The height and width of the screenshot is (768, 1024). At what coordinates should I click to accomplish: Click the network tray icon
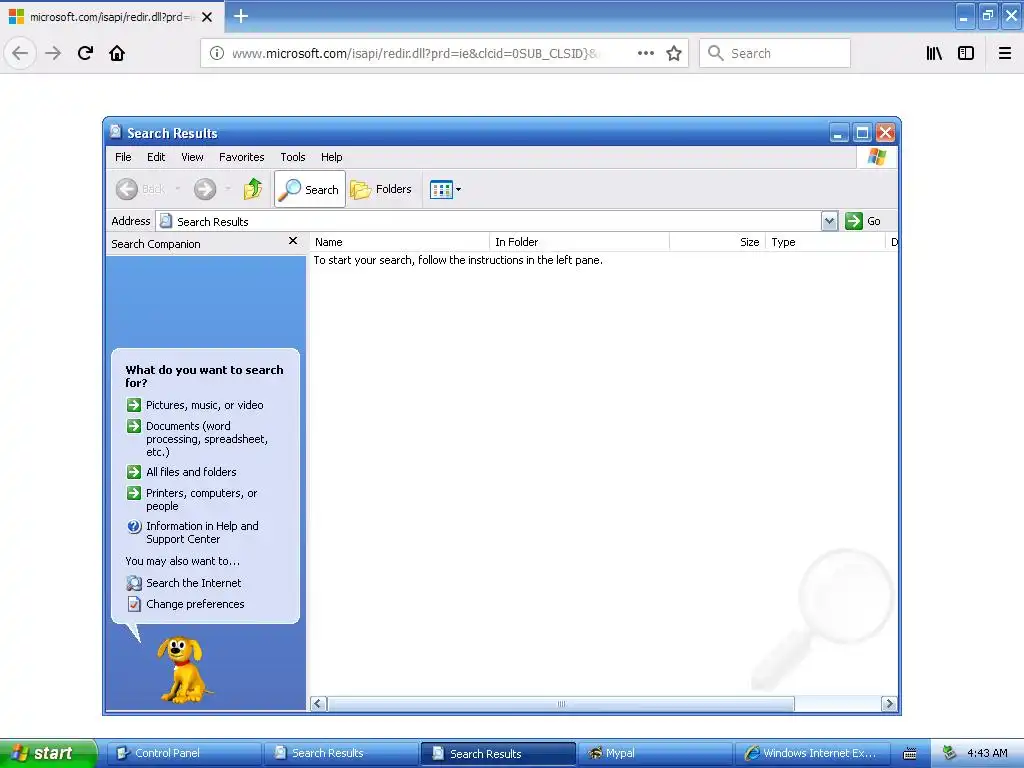click(950, 754)
